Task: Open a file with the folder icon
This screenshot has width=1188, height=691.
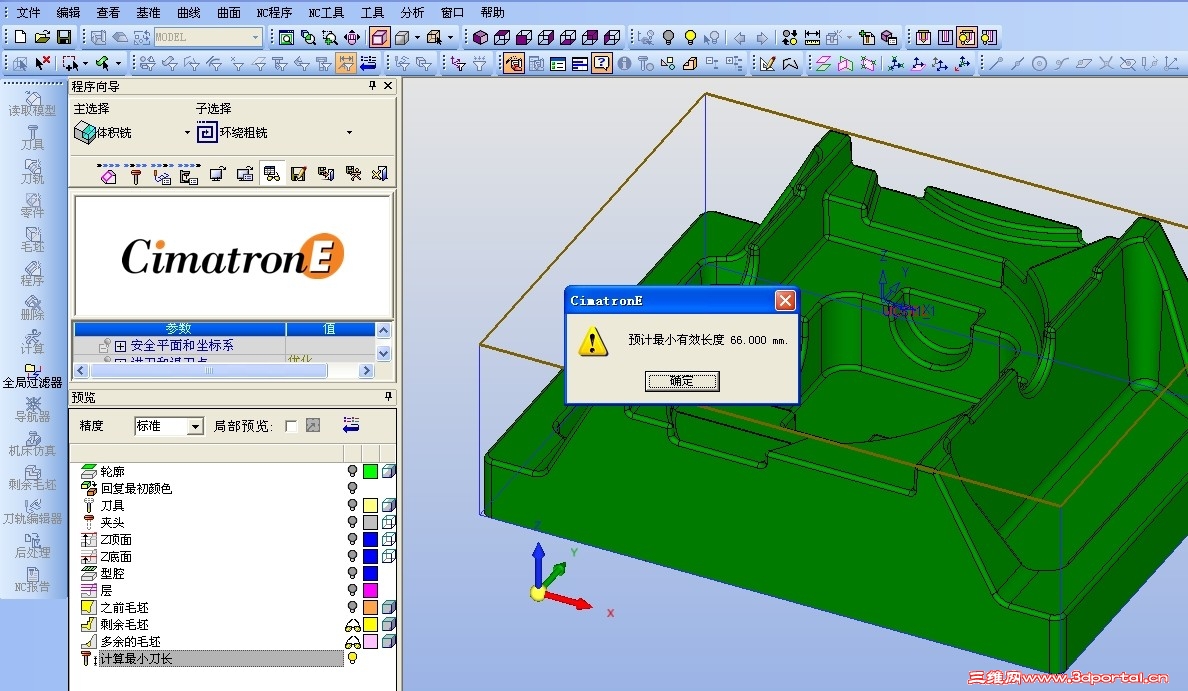Action: click(42, 37)
